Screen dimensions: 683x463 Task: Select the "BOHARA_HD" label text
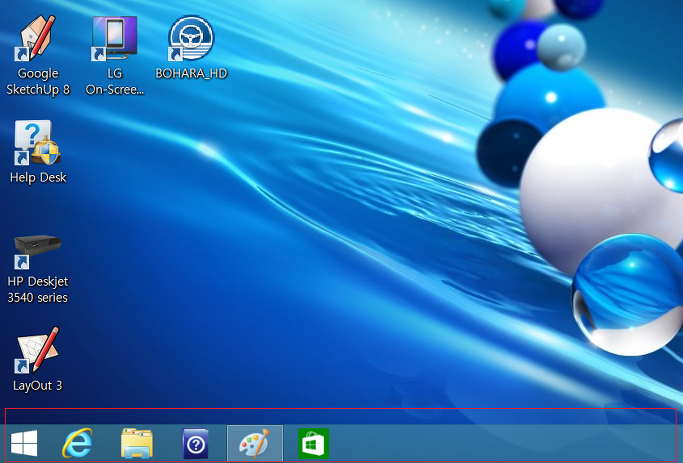pyautogui.click(x=191, y=73)
